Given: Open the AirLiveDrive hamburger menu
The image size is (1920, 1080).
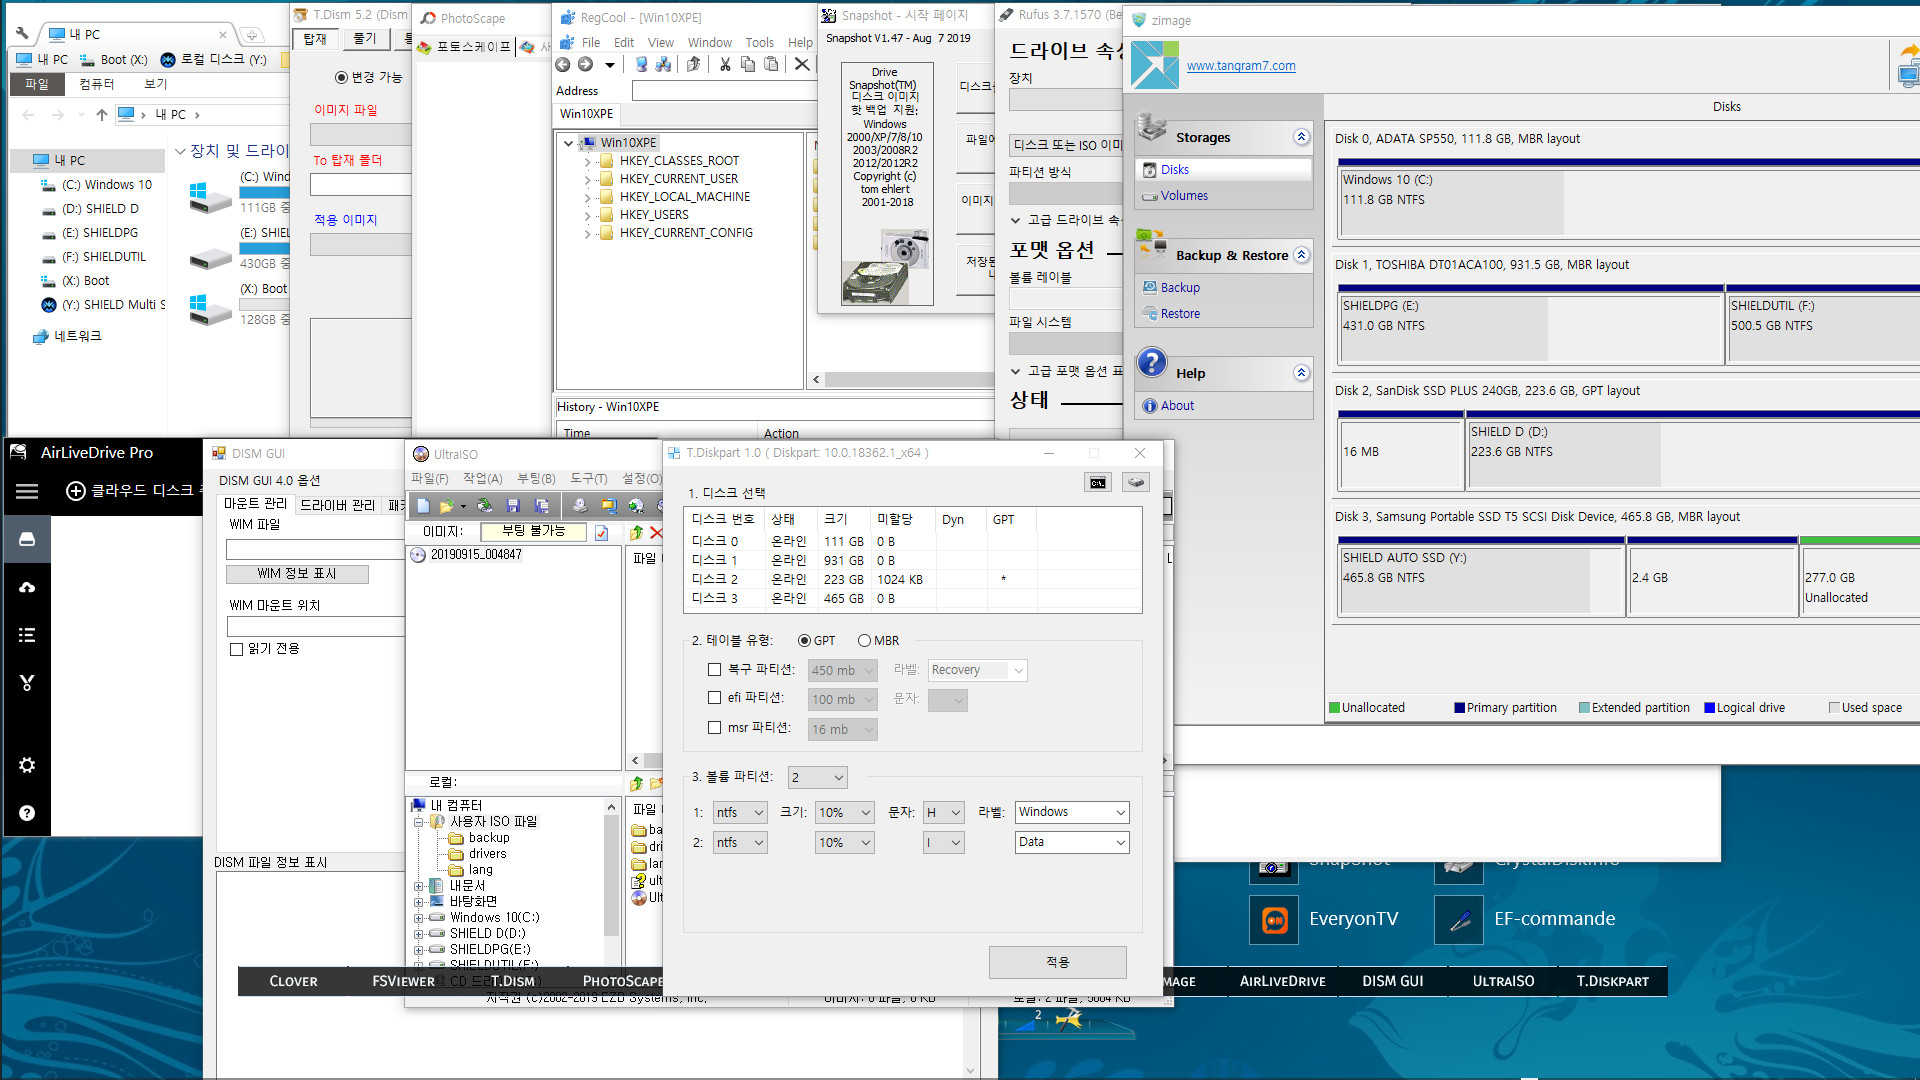Looking at the screenshot, I should (27, 491).
